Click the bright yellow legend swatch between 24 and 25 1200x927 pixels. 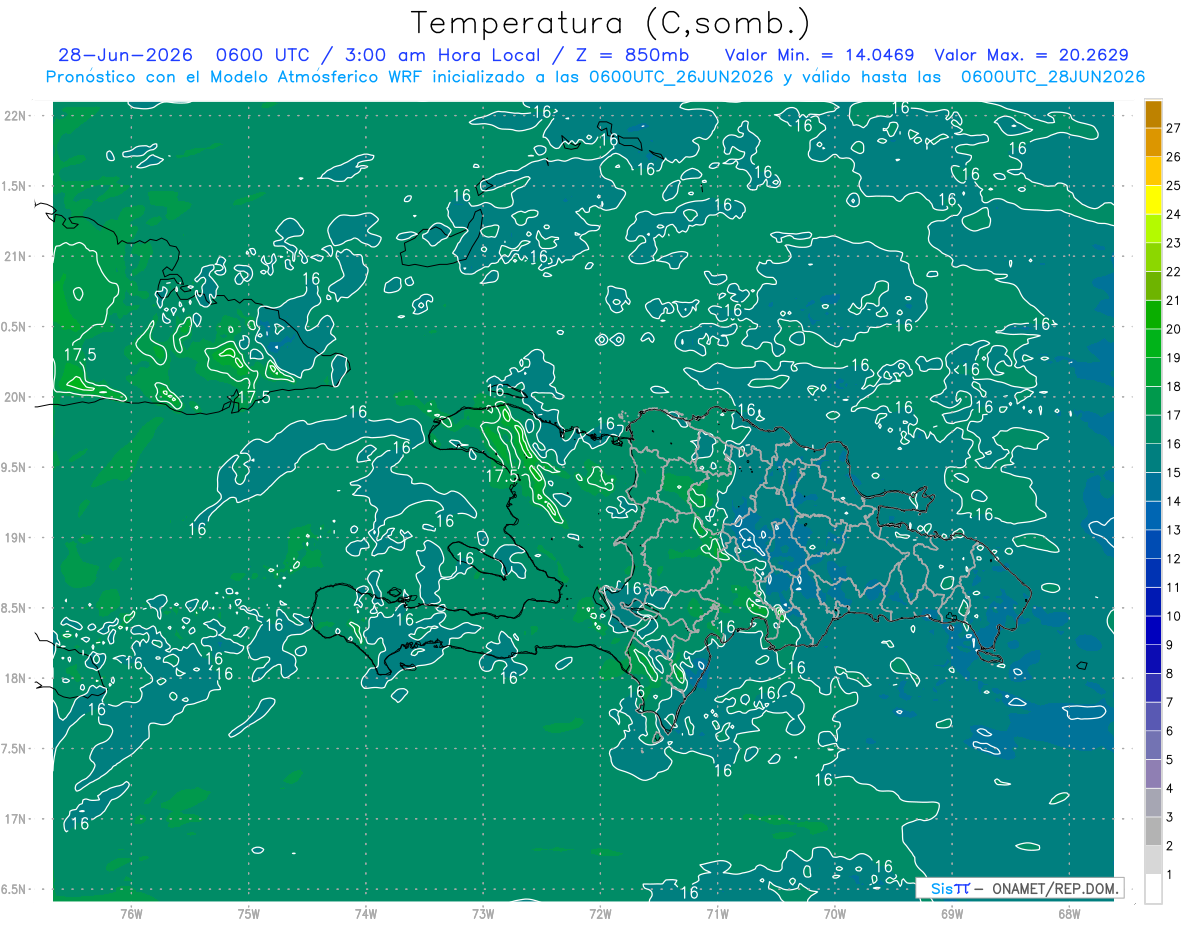tap(1153, 200)
